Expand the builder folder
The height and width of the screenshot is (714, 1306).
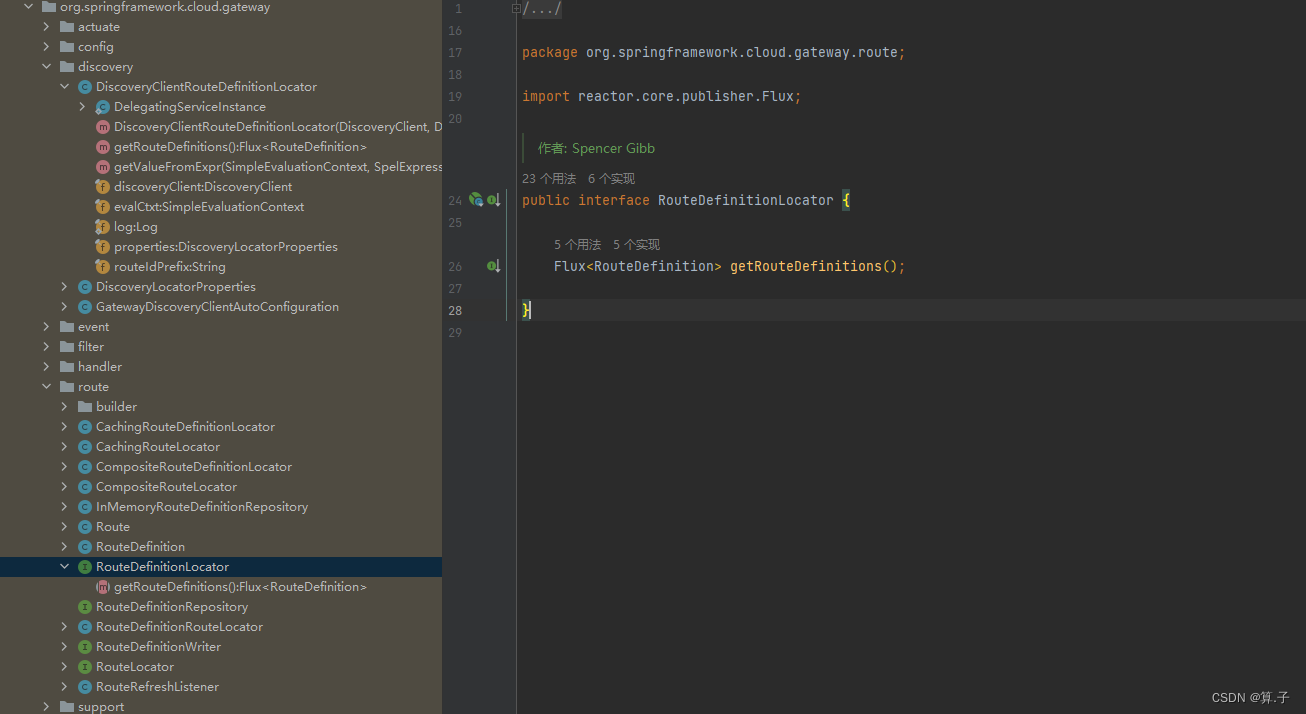[x=64, y=407]
